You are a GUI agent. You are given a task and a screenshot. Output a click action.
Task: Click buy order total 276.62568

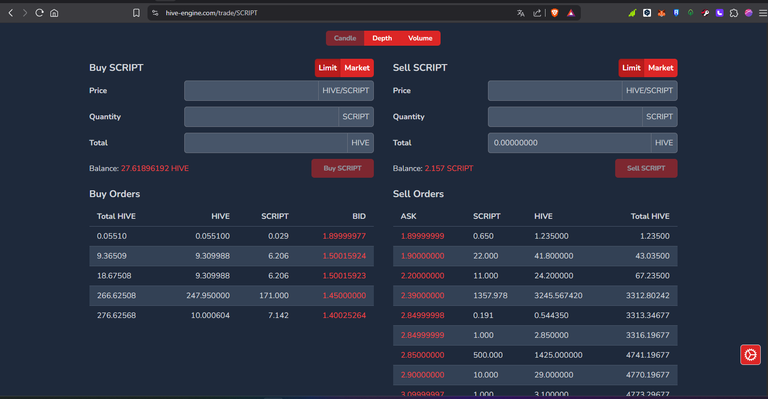coord(116,315)
